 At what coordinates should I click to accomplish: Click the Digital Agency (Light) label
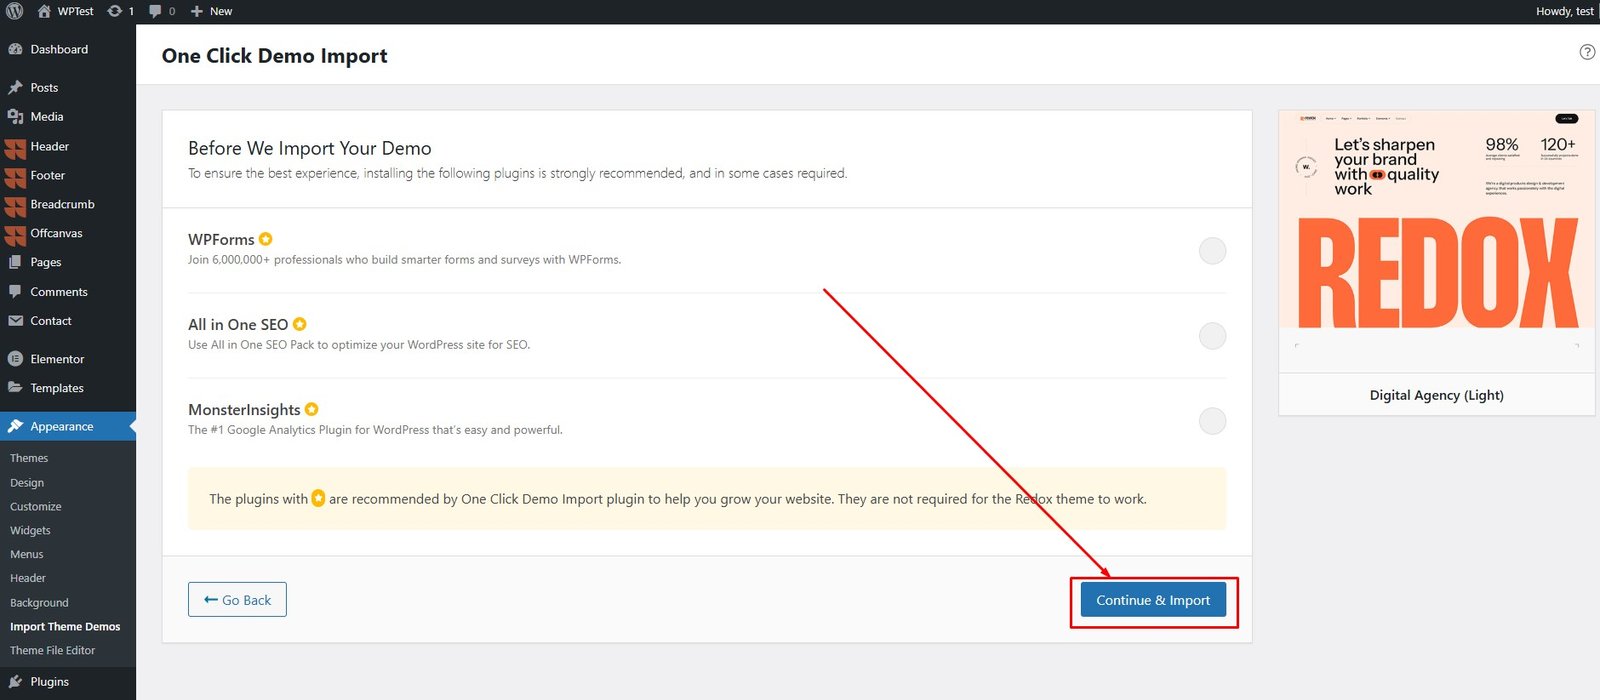point(1437,395)
